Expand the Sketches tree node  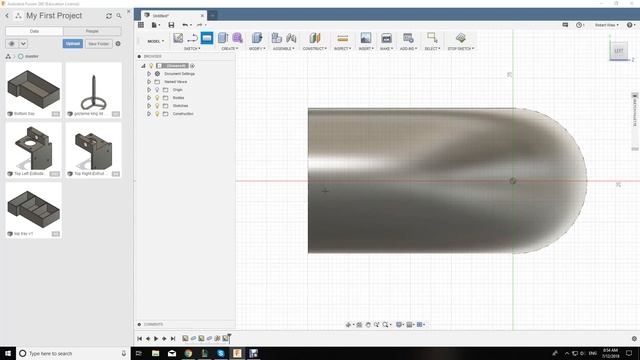tap(149, 106)
